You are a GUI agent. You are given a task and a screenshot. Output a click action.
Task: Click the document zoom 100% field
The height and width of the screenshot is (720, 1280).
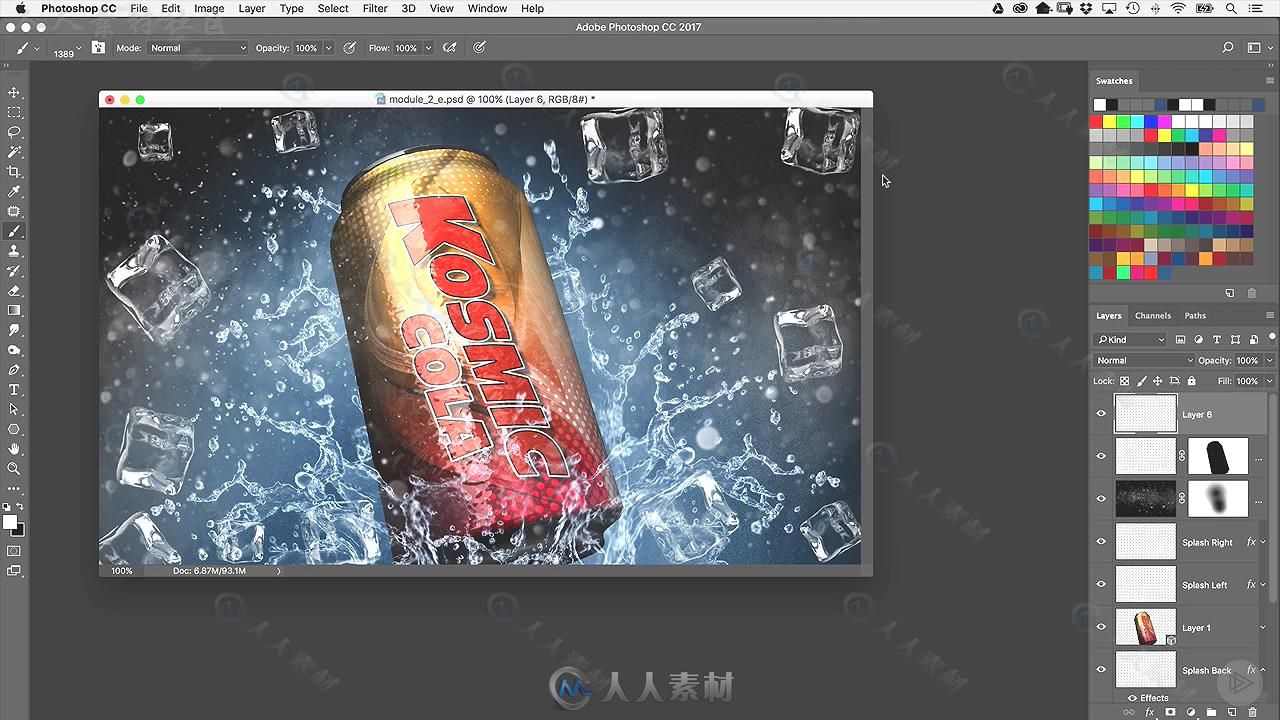pyautogui.click(x=121, y=571)
